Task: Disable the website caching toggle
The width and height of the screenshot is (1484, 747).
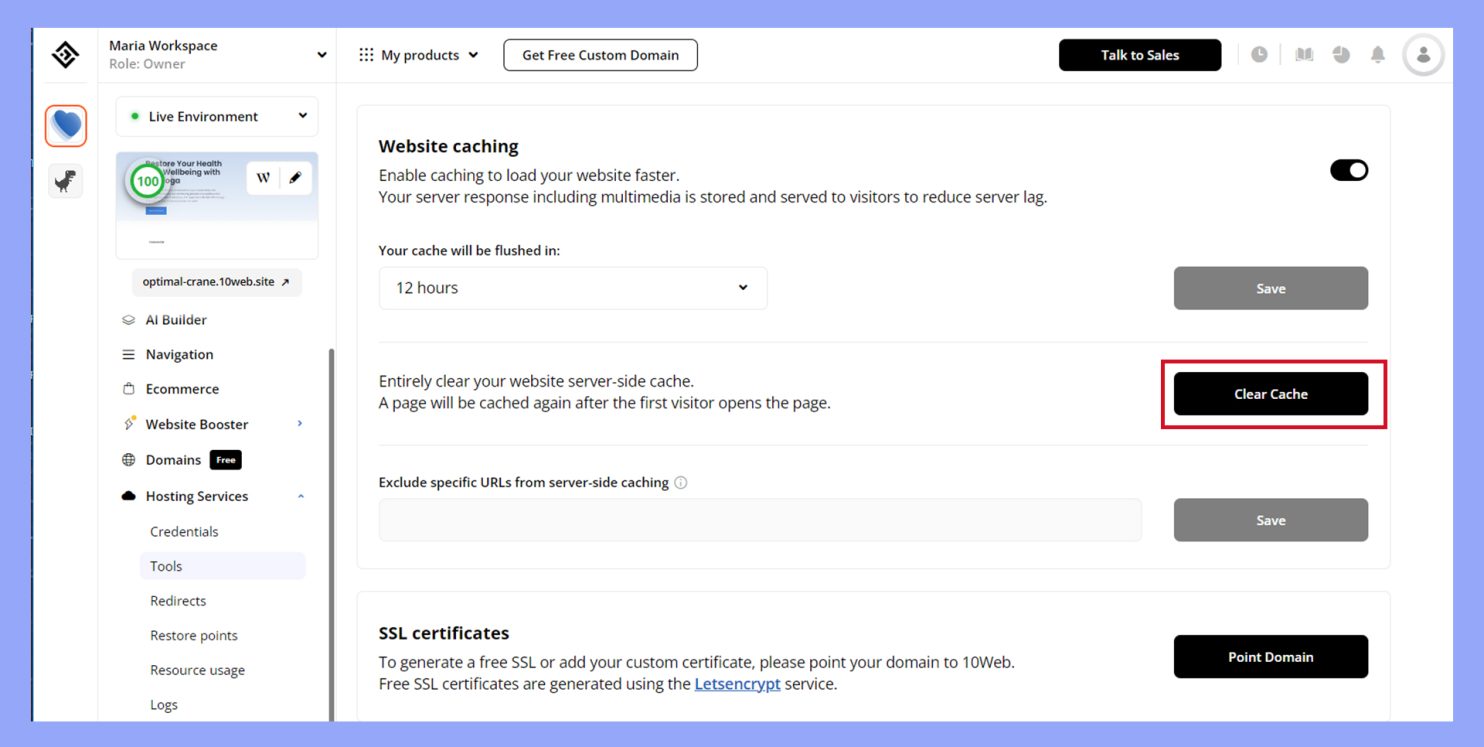Action: point(1348,169)
